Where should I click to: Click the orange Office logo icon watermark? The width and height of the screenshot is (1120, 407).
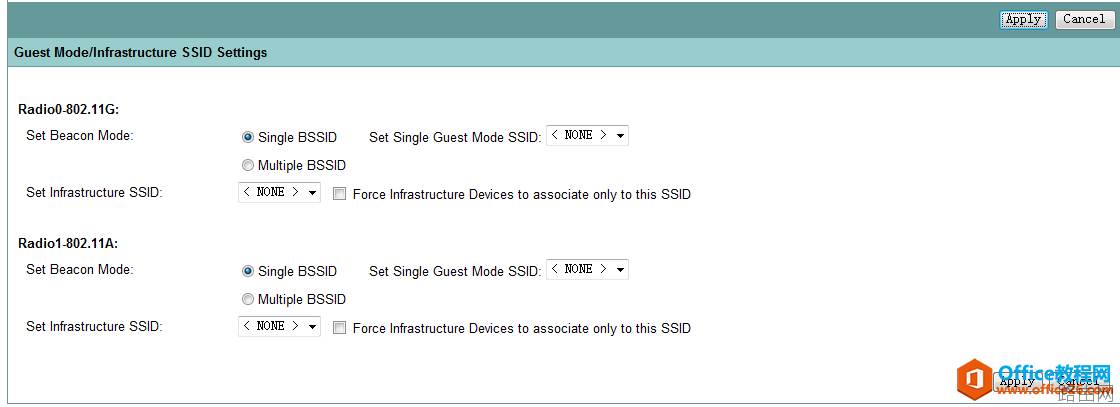tap(974, 379)
